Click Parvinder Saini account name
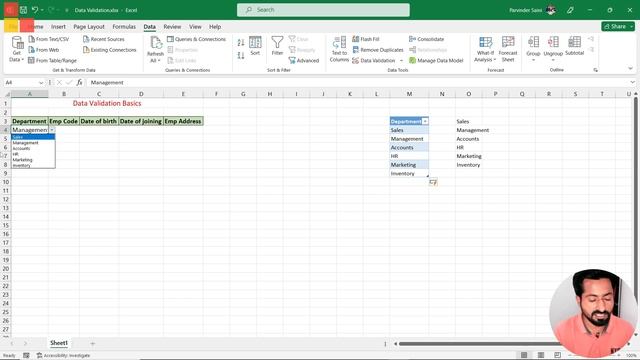 525,10
